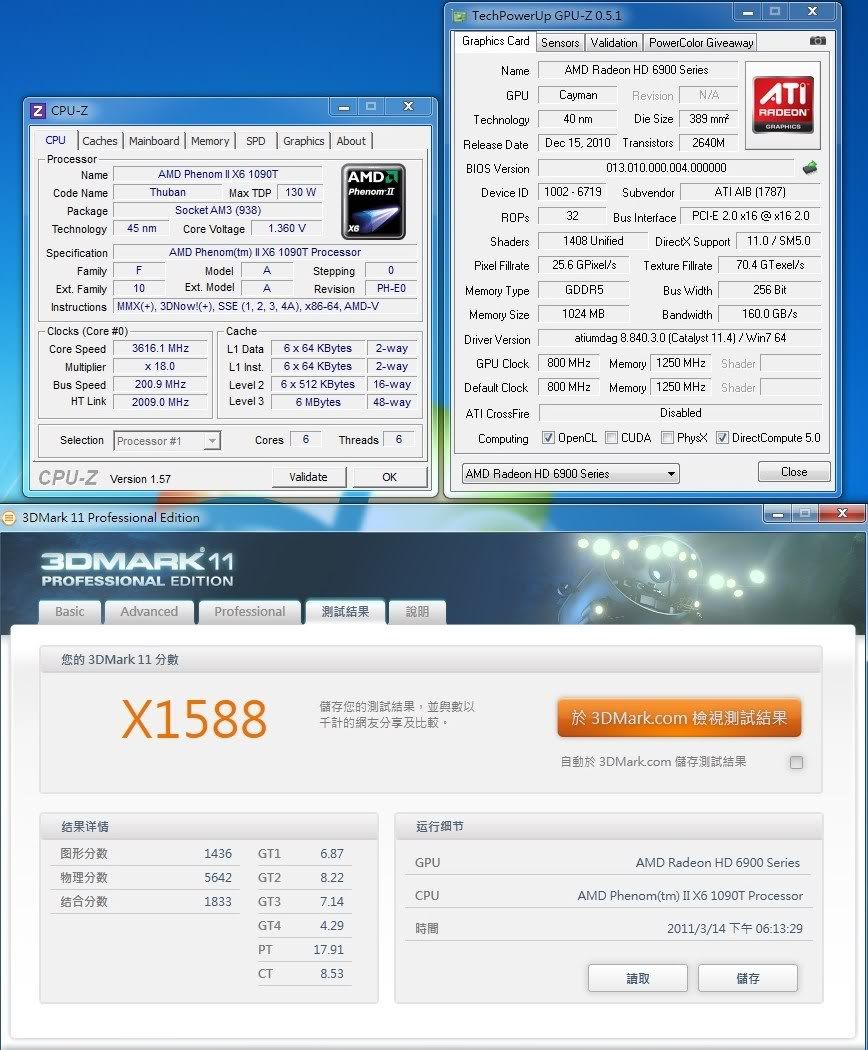Select the 測試結果 tab in 3DMark
Viewport: 868px width, 1050px height.
[x=346, y=611]
